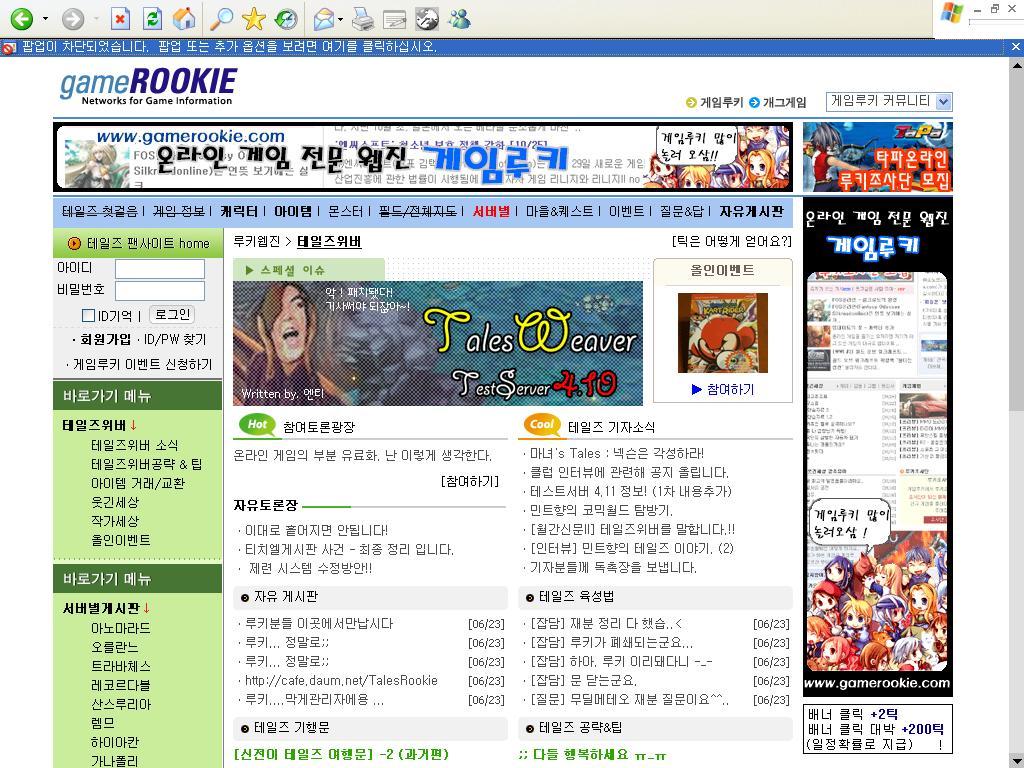Click the popup blocked information bar

click(x=502, y=47)
